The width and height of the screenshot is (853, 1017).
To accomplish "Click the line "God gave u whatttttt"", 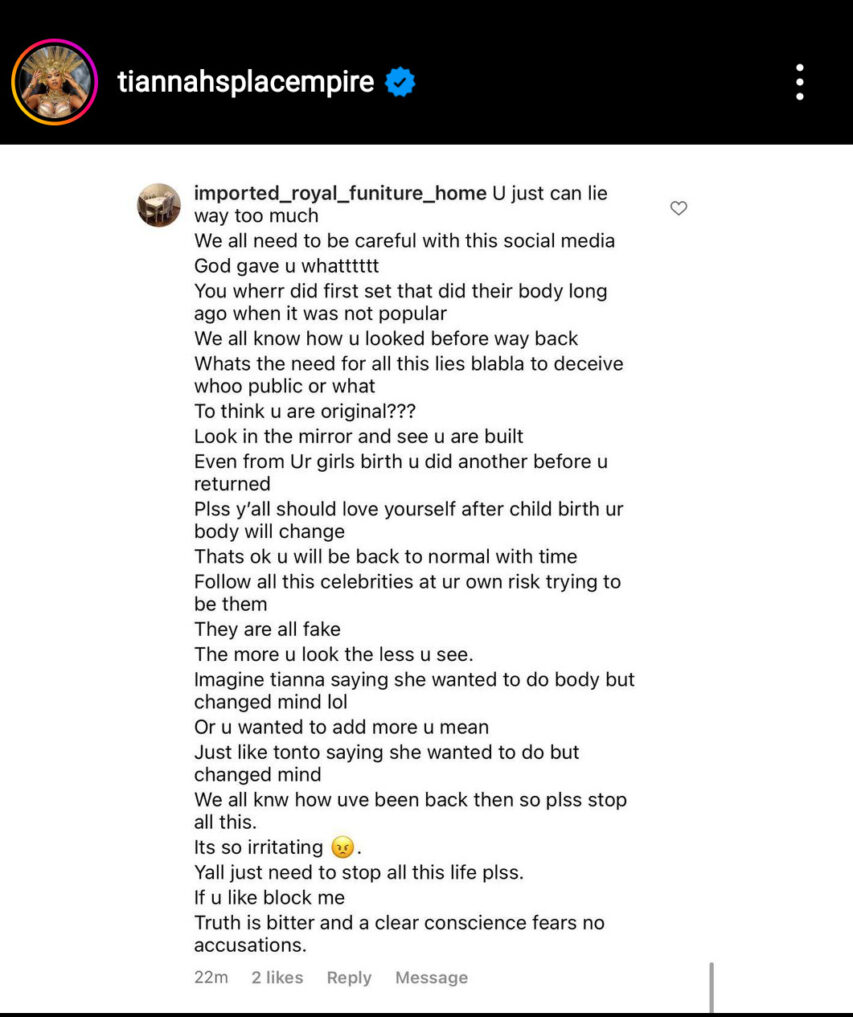I will point(286,266).
